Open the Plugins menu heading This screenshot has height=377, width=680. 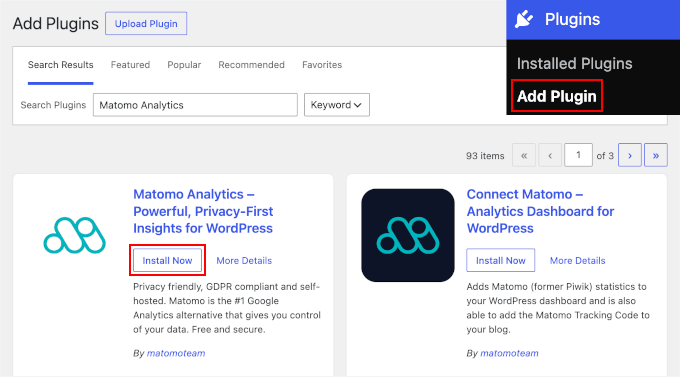click(x=572, y=20)
